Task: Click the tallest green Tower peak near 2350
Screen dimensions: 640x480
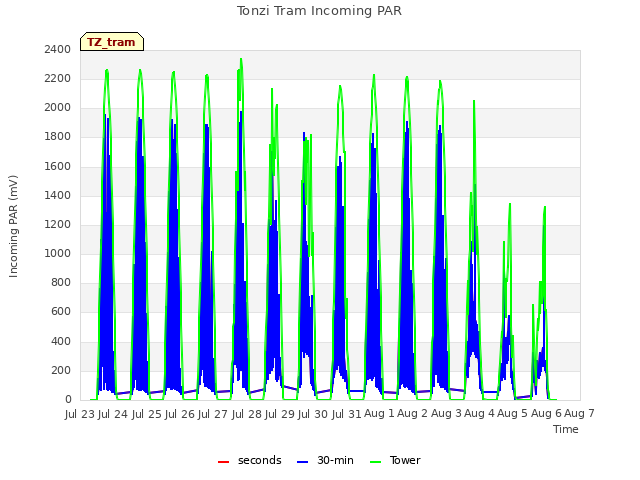Action: click(241, 60)
